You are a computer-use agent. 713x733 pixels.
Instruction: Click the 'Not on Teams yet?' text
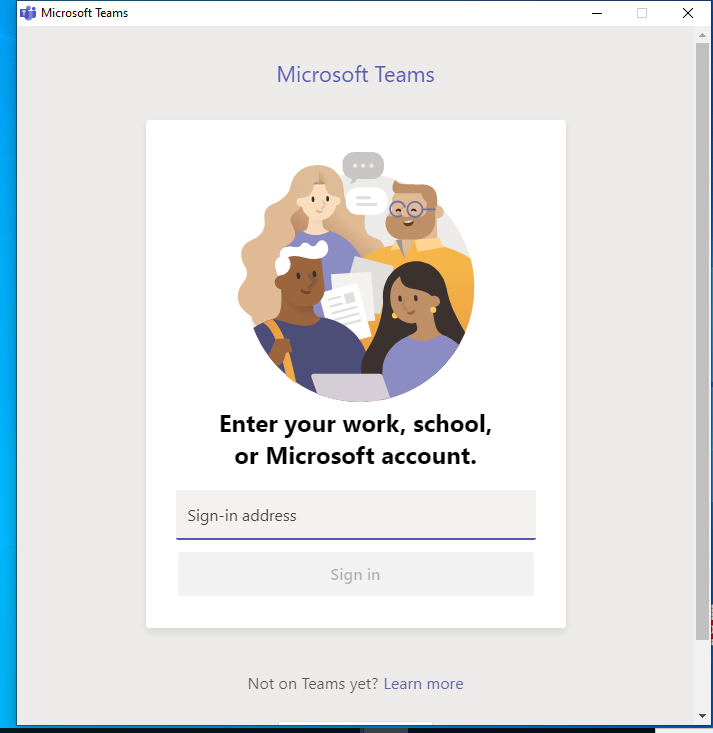(x=313, y=684)
